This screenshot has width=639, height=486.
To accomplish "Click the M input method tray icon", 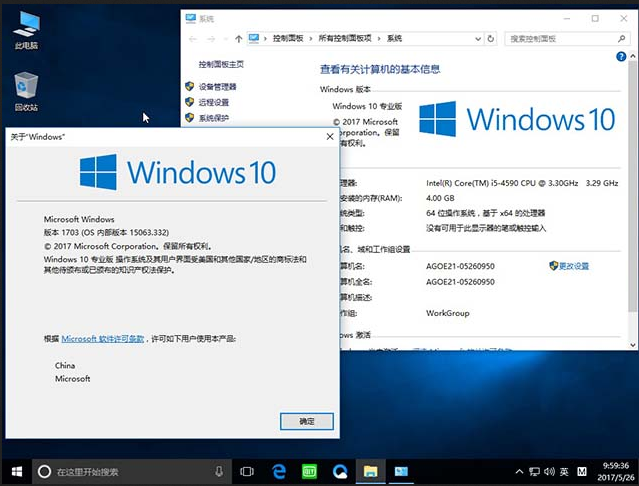I will (x=582, y=472).
